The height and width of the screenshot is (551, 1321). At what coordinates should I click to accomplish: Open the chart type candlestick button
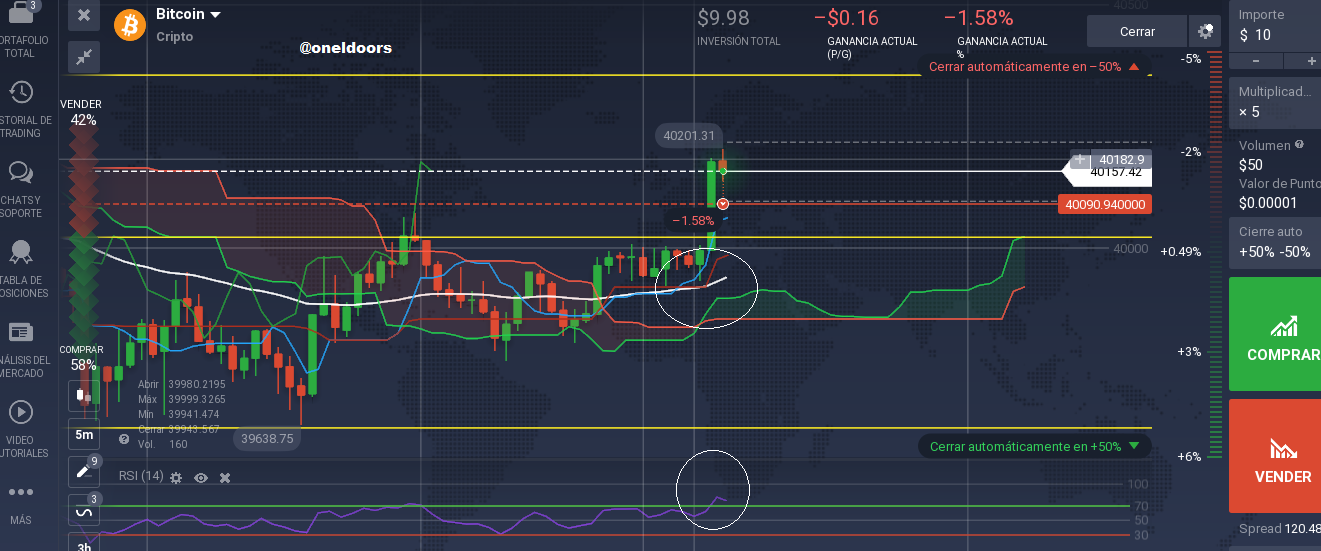[83, 395]
